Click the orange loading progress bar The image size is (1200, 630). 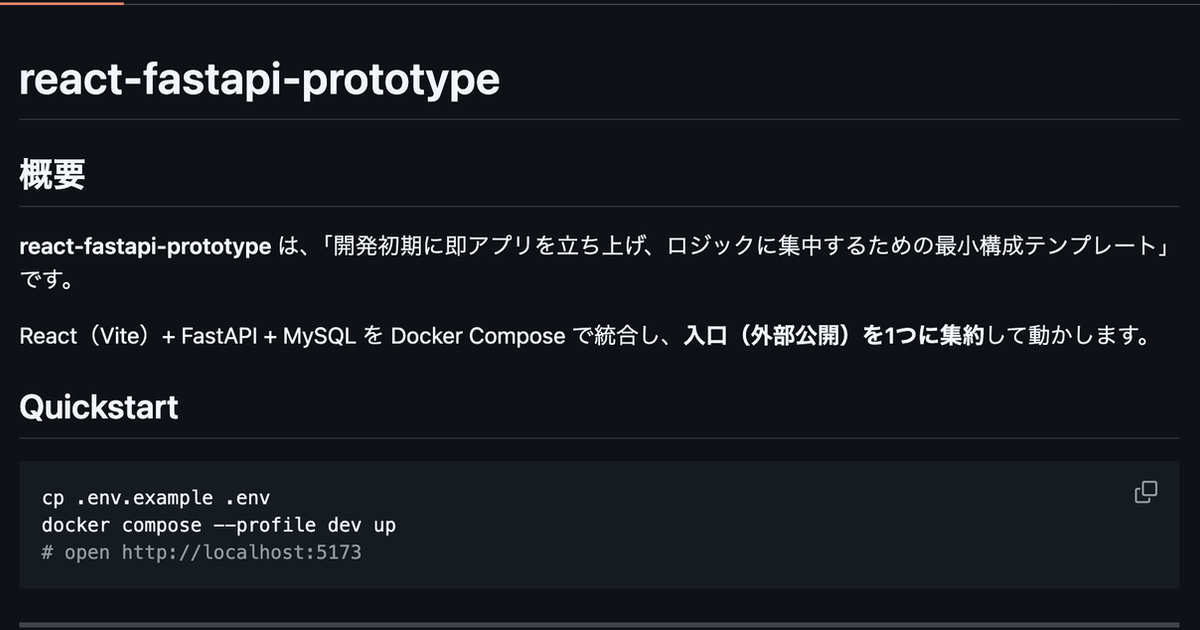pyautogui.click(x=62, y=3)
